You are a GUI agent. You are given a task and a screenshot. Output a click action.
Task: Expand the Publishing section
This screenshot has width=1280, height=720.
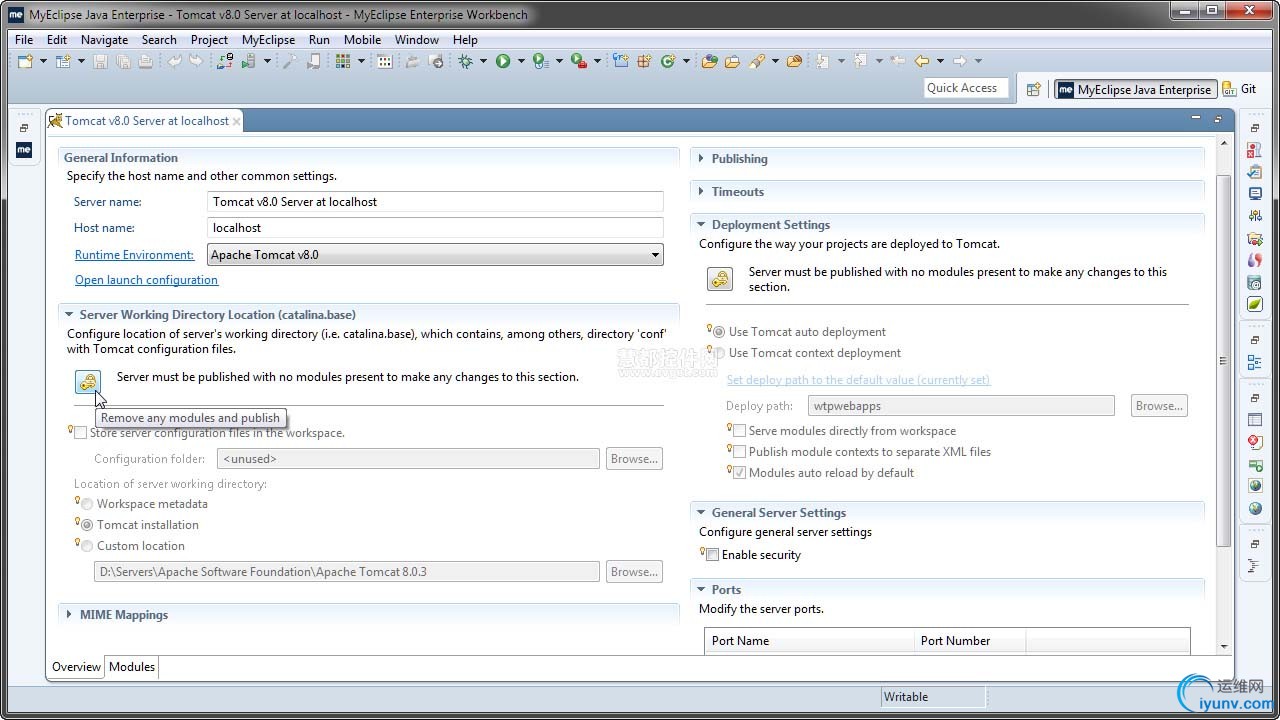[x=701, y=159]
